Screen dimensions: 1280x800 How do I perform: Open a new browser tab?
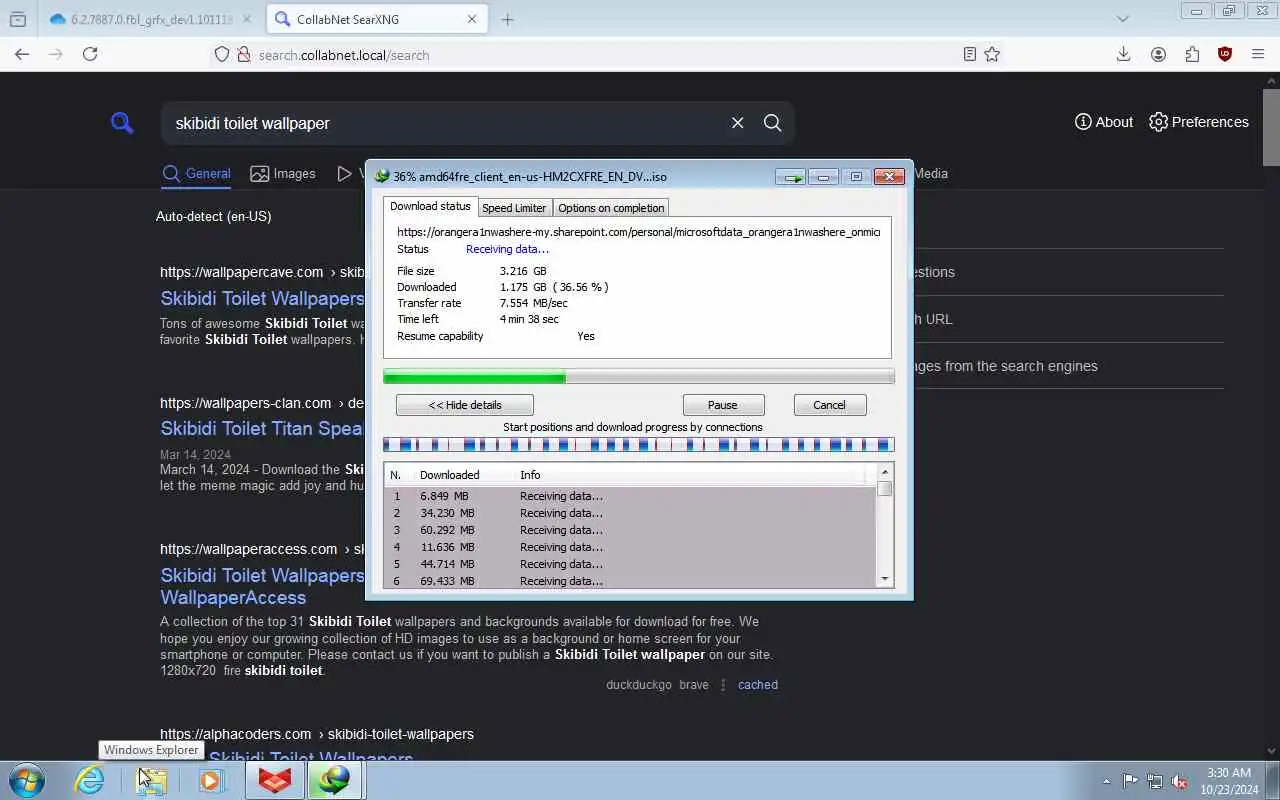tap(507, 19)
